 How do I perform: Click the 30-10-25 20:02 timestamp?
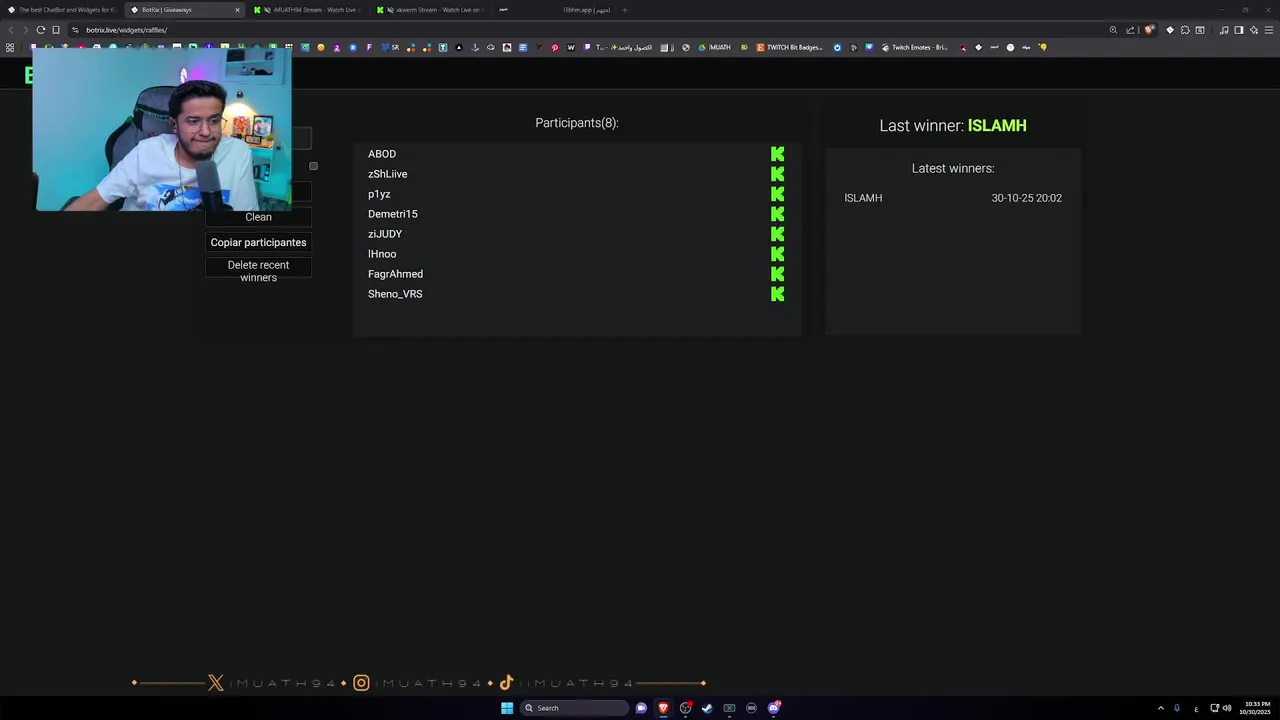click(x=1026, y=198)
